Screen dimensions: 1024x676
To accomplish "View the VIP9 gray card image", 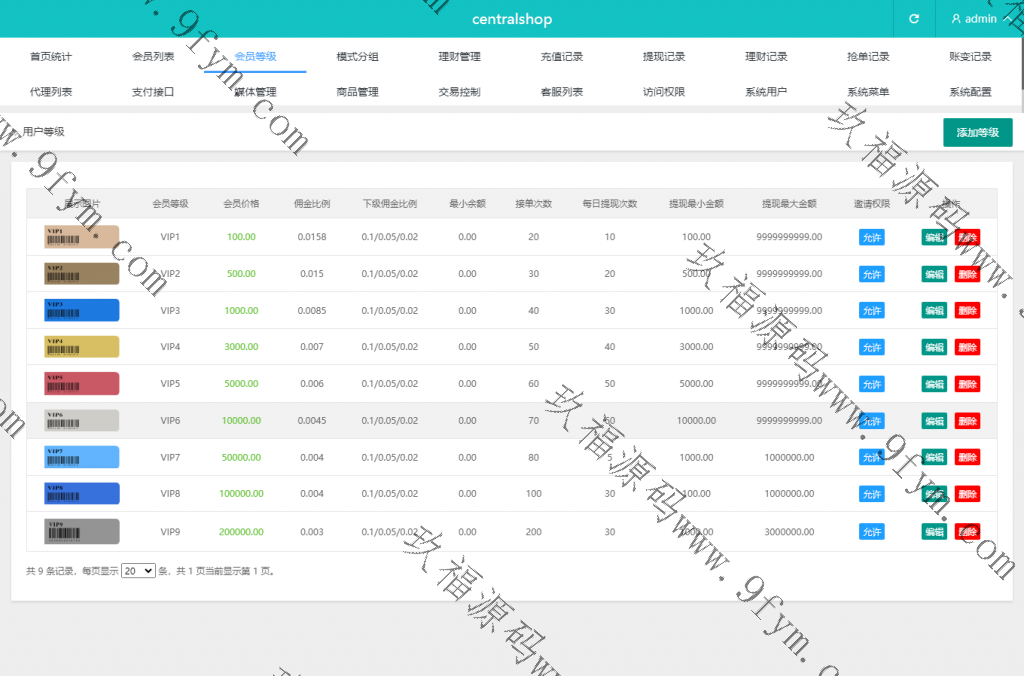I will tap(82, 531).
